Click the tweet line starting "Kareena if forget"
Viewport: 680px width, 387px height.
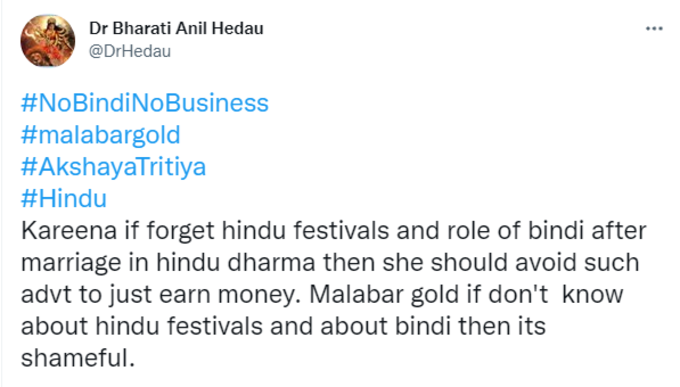coord(333,231)
